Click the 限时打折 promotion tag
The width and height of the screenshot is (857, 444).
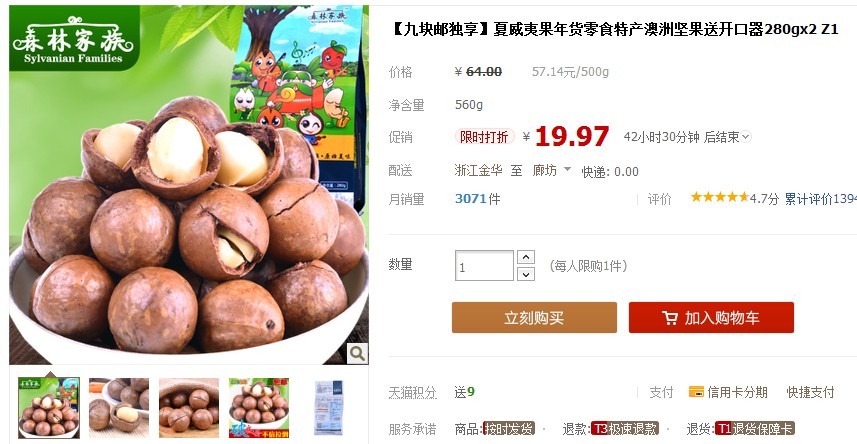point(484,137)
